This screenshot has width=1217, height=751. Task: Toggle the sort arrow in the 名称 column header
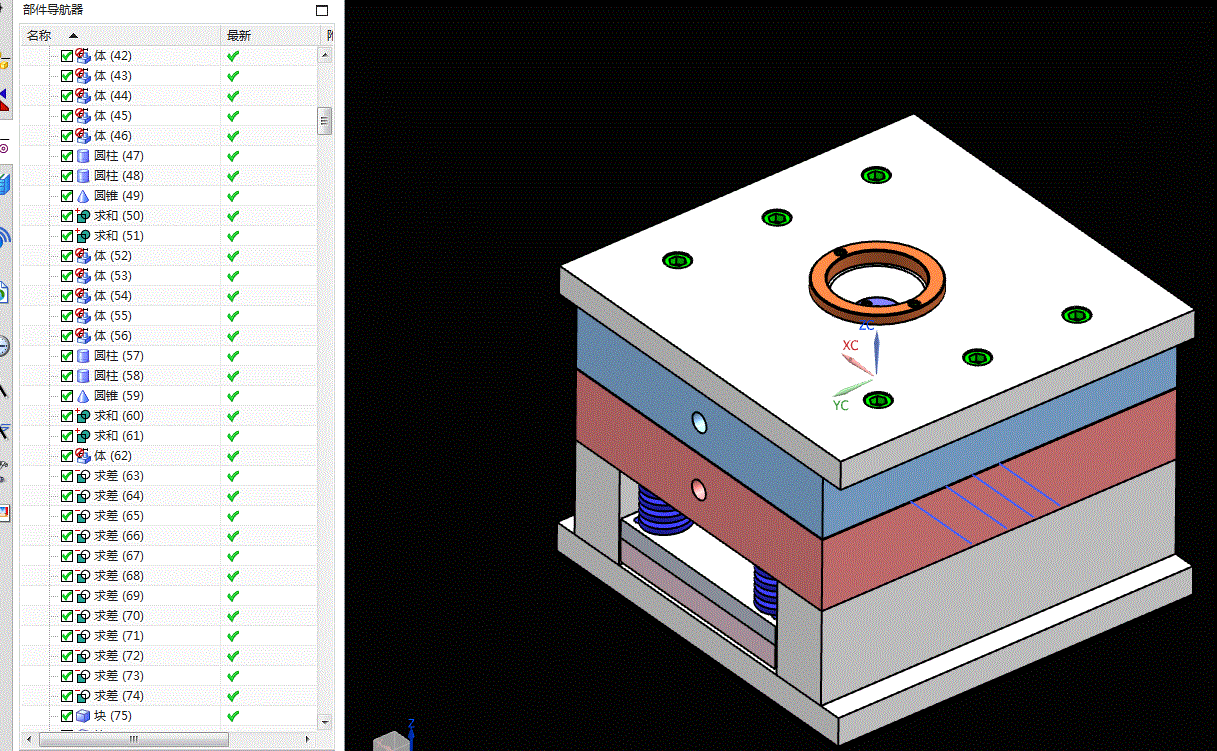(x=73, y=36)
